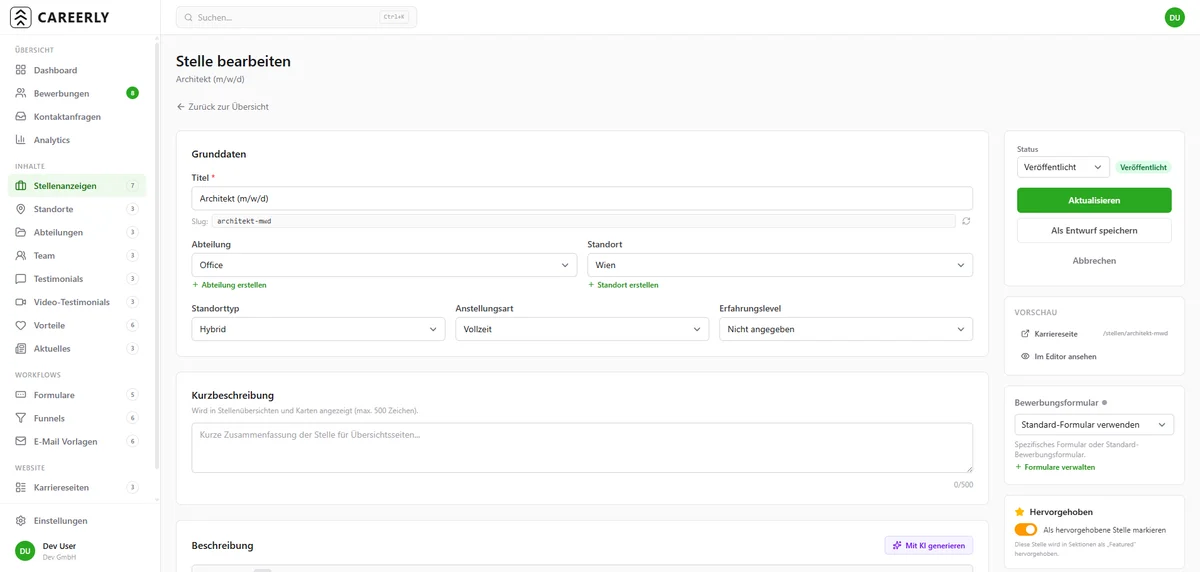Click the Funnels filter icon
The width and height of the screenshot is (1200, 572).
[21, 418]
